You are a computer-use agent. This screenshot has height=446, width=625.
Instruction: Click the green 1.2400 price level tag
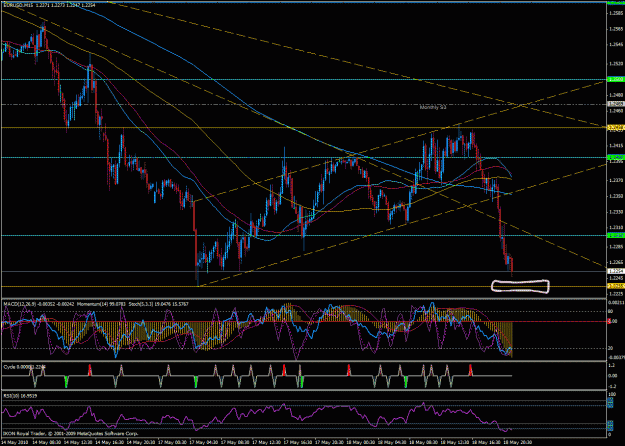615,157
